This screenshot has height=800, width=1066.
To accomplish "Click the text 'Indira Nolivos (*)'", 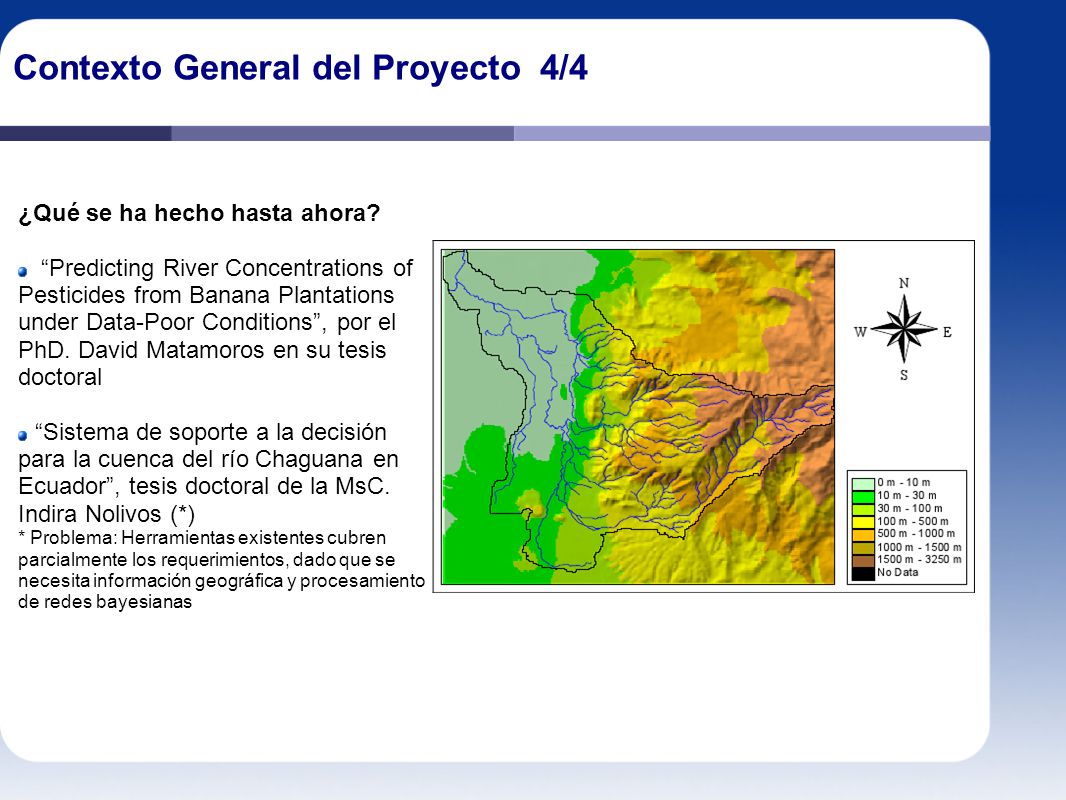I will pyautogui.click(x=107, y=514).
